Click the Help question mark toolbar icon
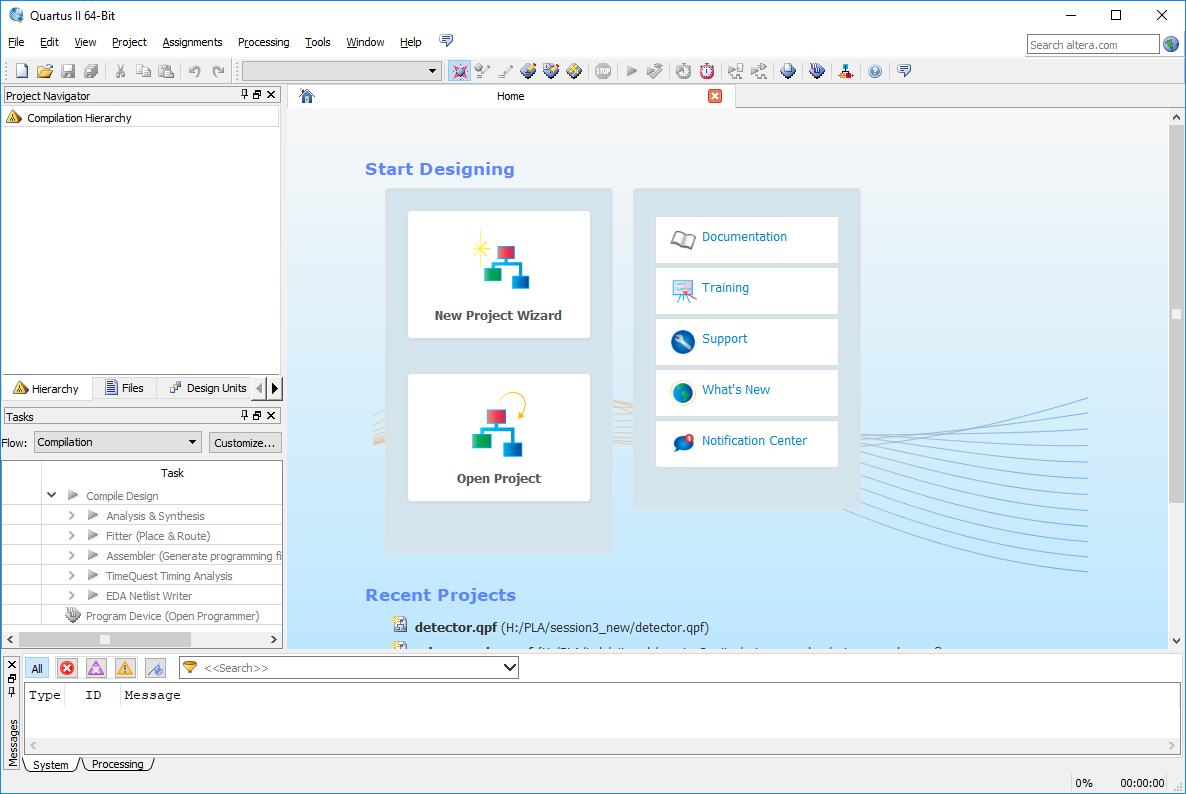 click(875, 71)
